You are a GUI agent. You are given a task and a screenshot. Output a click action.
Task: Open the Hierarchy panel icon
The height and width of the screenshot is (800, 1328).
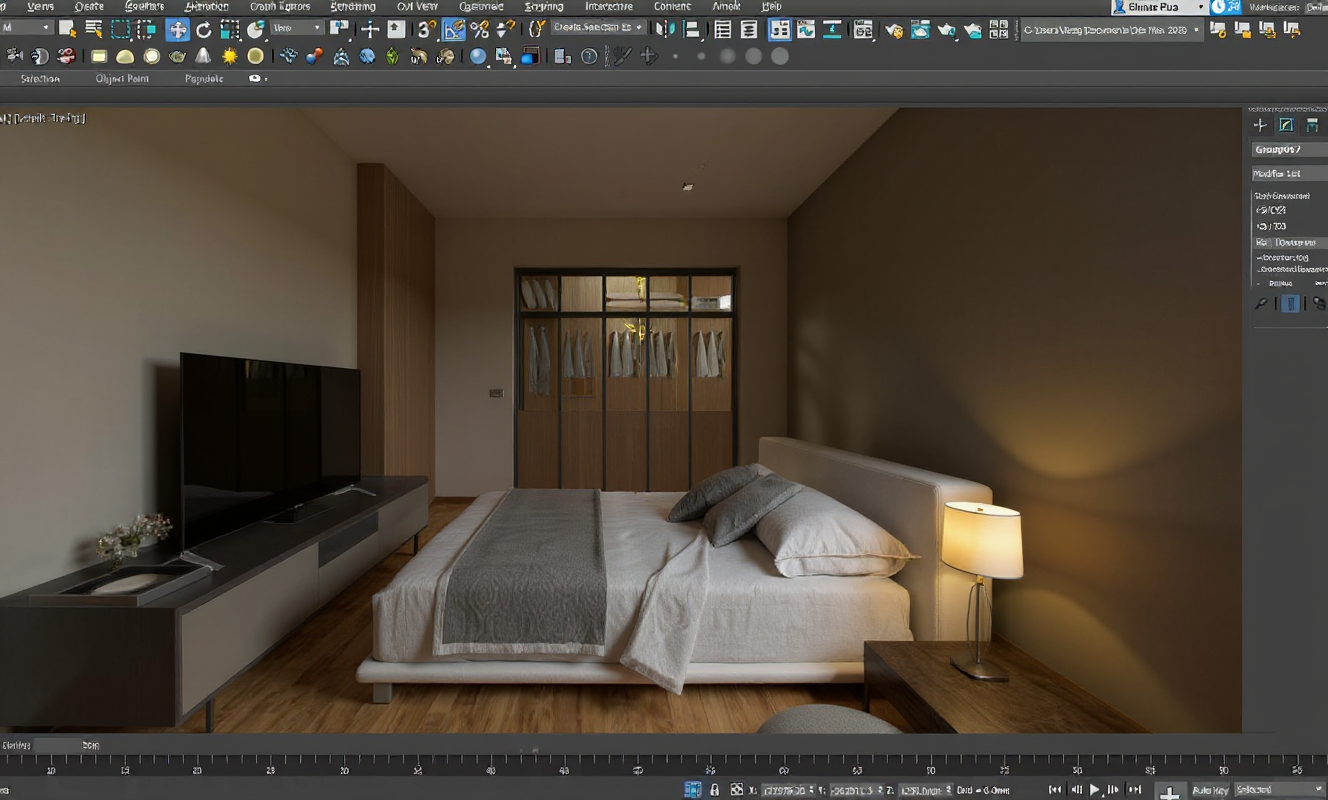(1312, 125)
